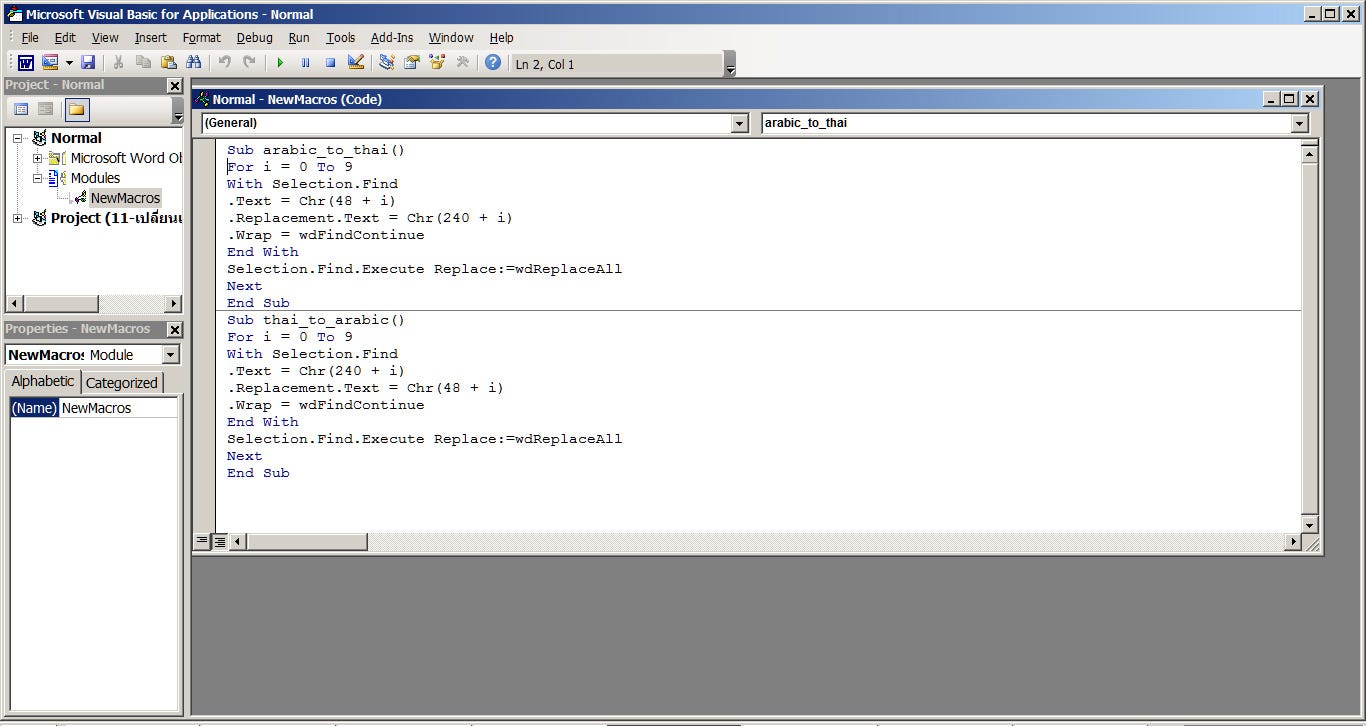Select the NewMacros module in tree
This screenshot has height=726, width=1366.
125,198
